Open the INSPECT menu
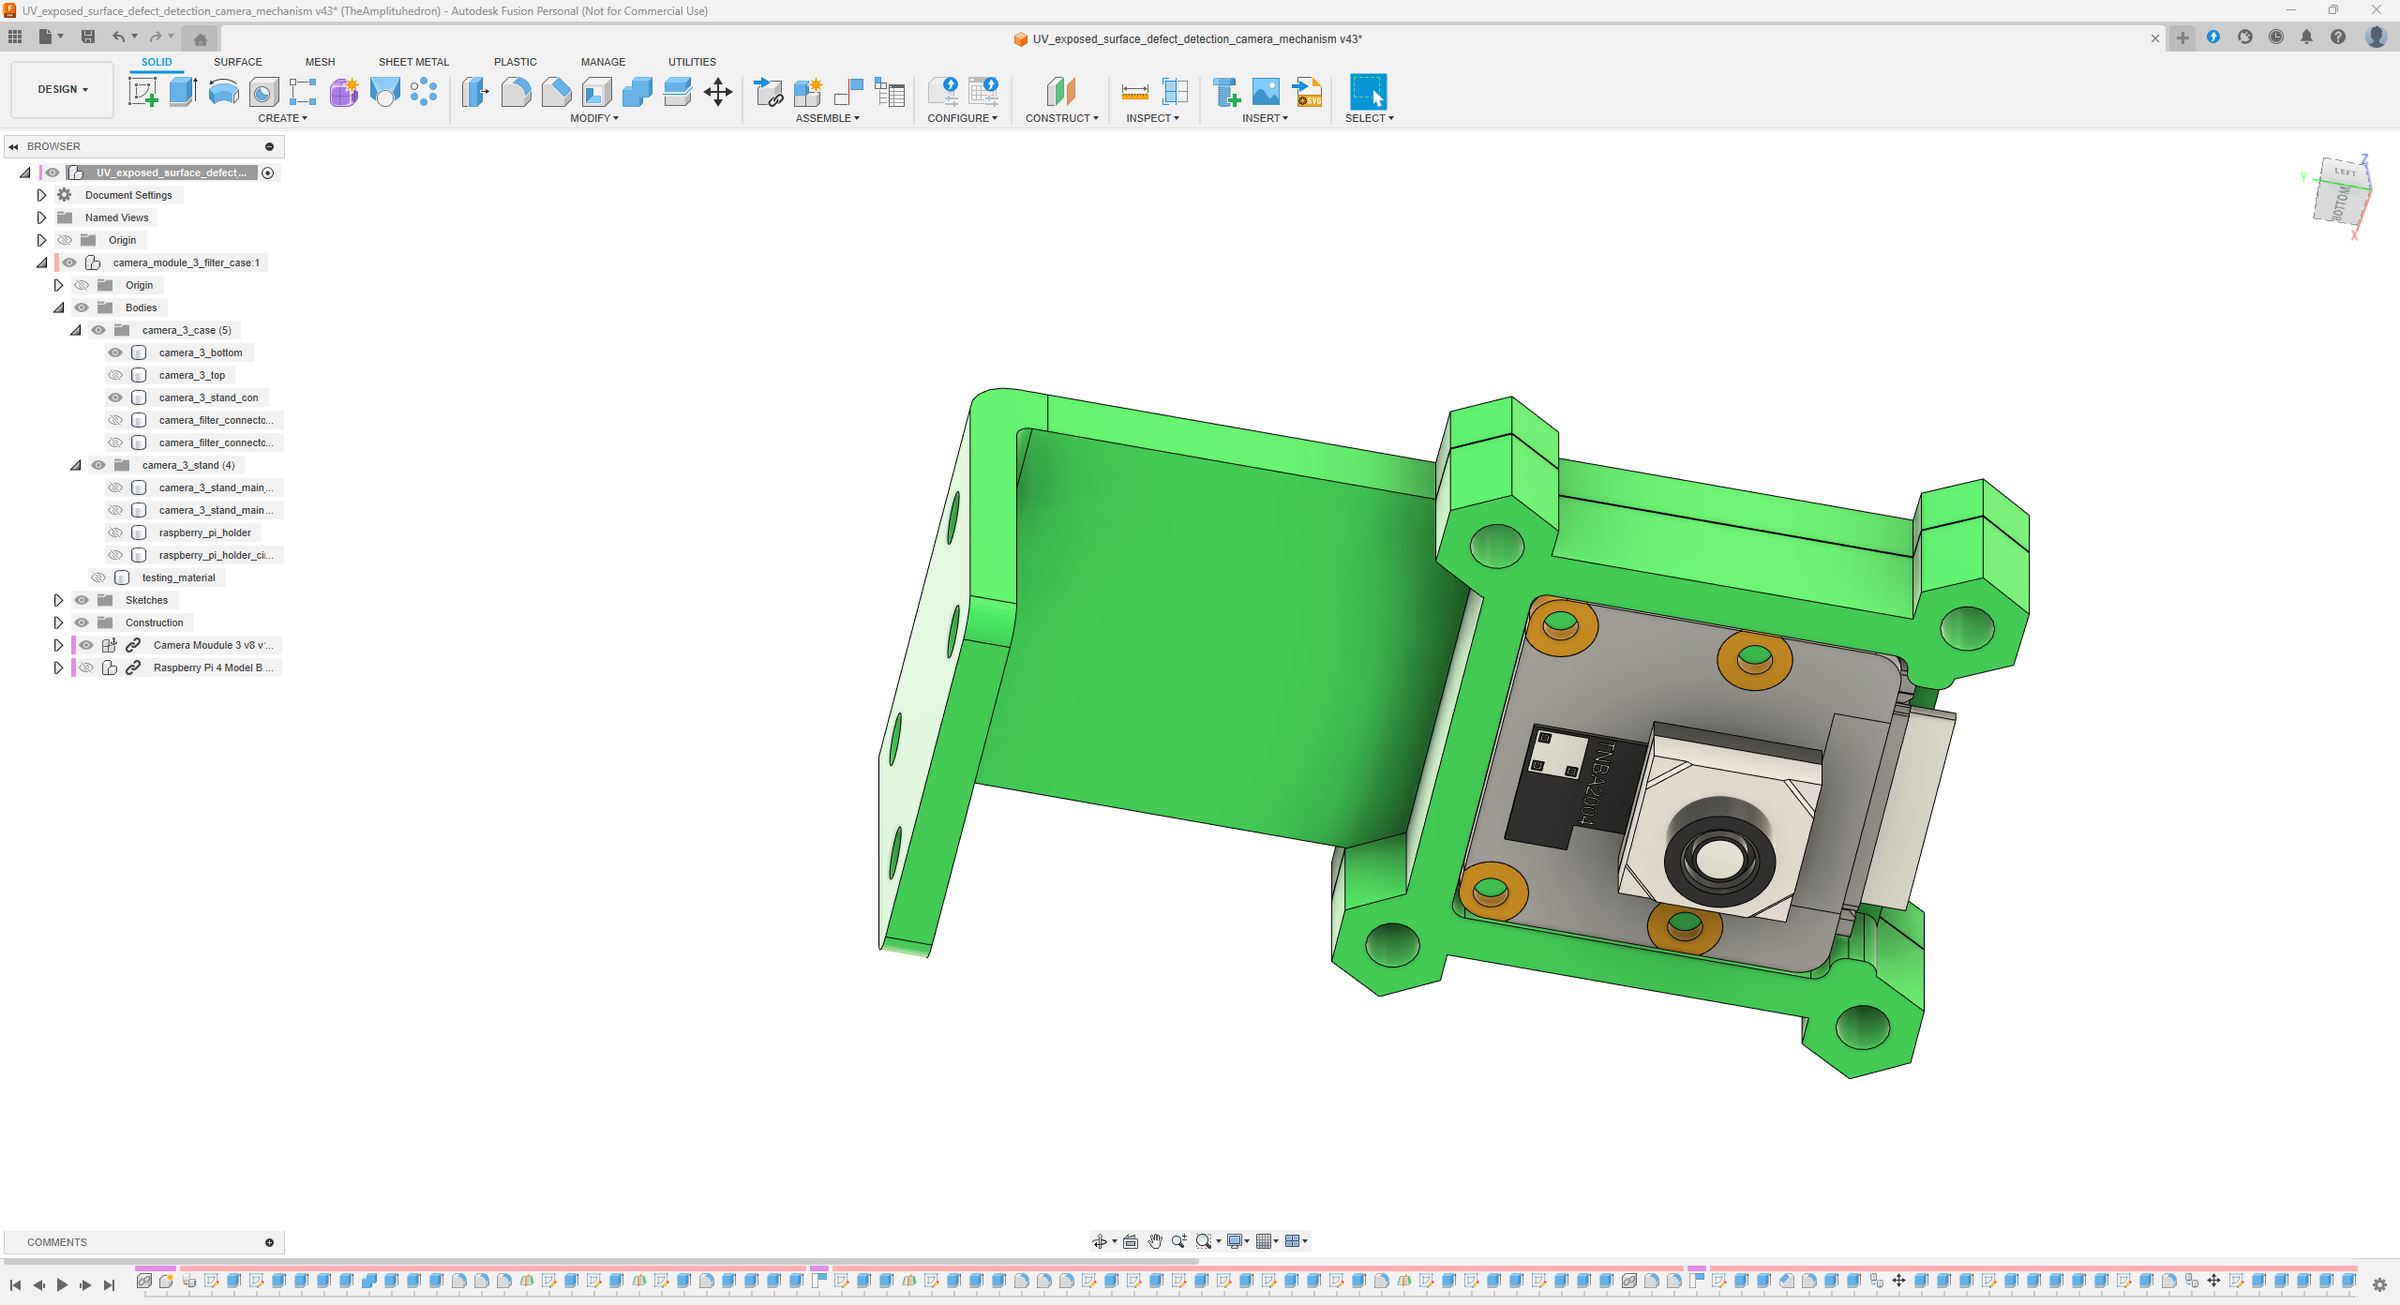Image resolution: width=2400 pixels, height=1305 pixels. [x=1153, y=118]
